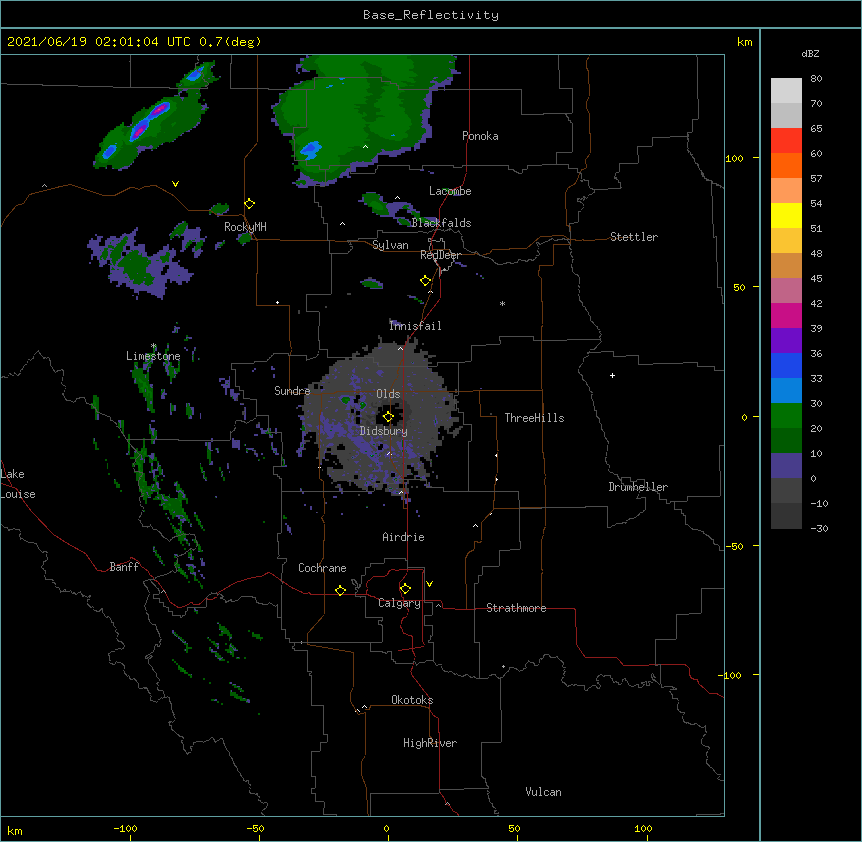Click the white asterisk marker east of RedDeer
This screenshot has width=862, height=842.
pyautogui.click(x=502, y=303)
